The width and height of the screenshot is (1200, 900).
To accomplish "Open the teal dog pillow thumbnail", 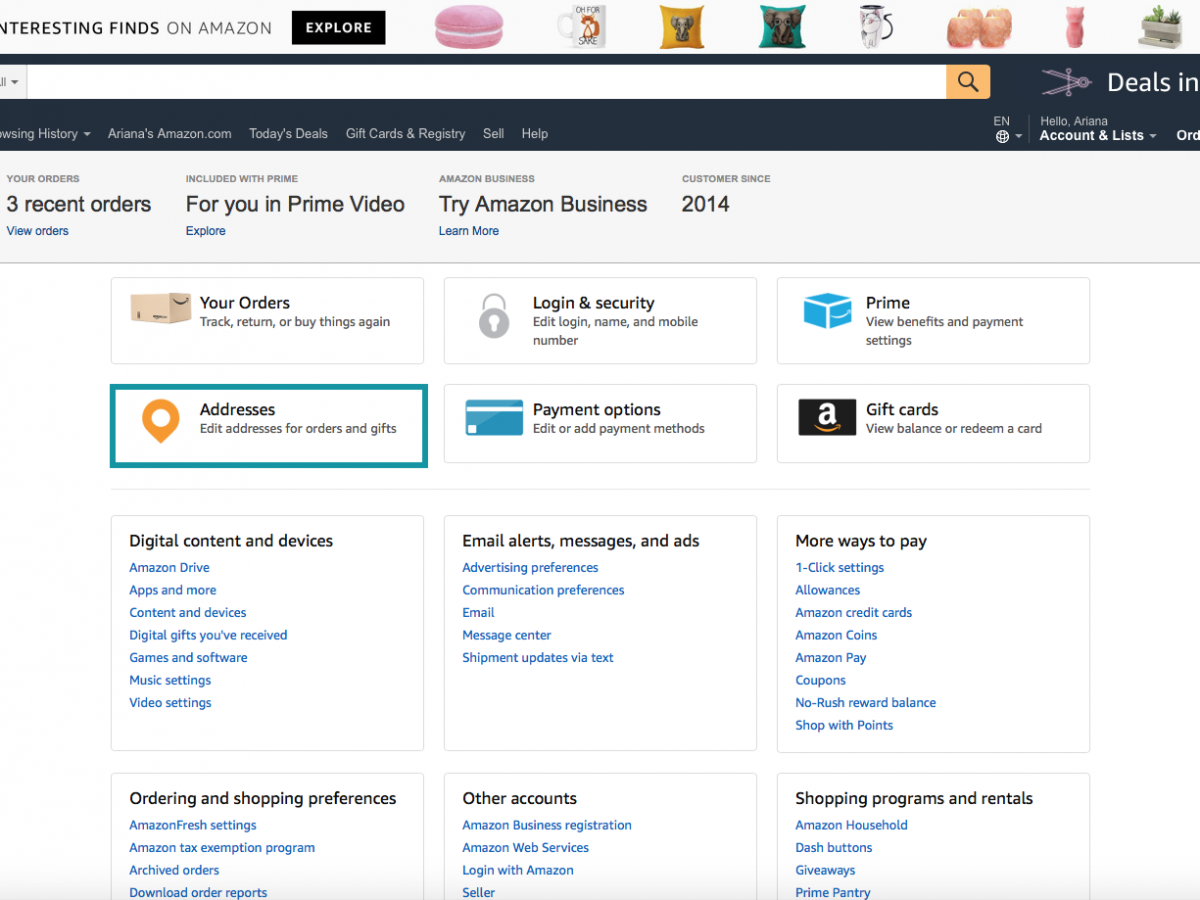I will pos(782,27).
